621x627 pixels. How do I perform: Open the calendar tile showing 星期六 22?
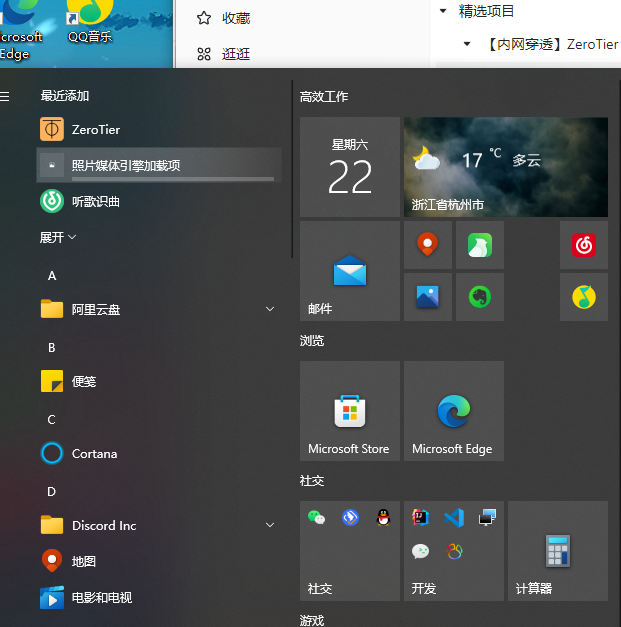[350, 167]
